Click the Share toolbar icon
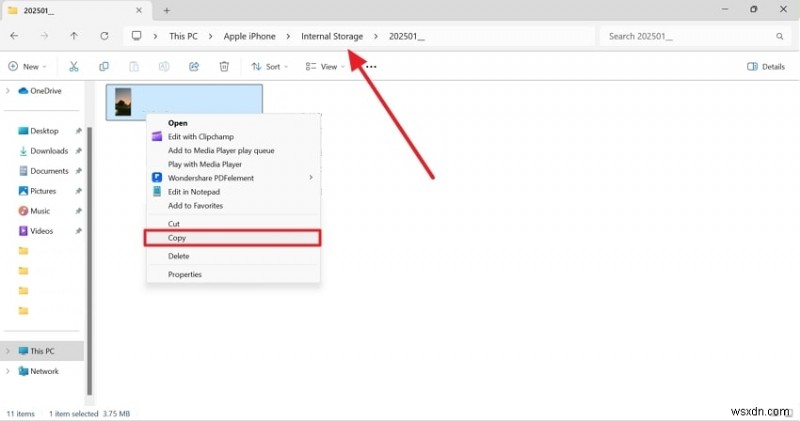800x421 pixels. 194,66
